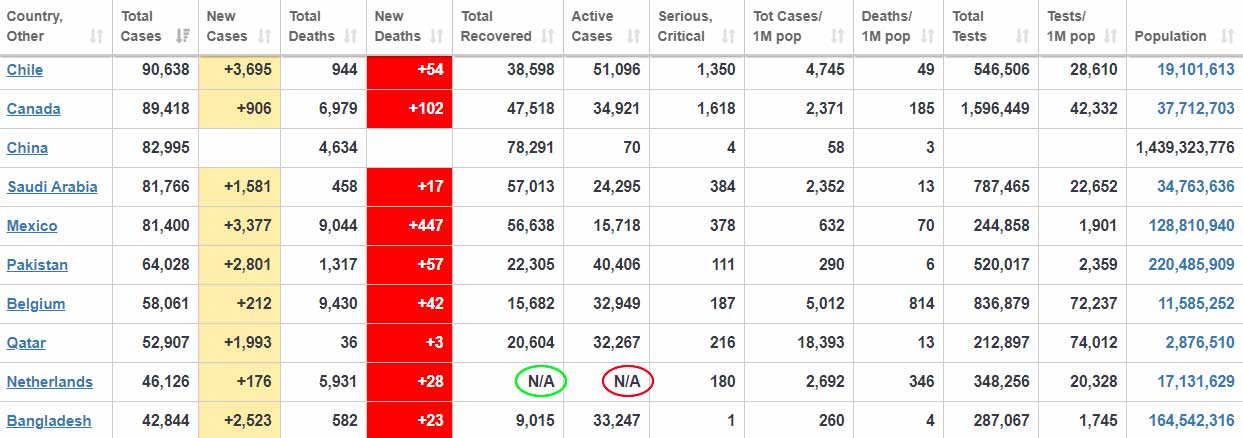The height and width of the screenshot is (438, 1243).
Task: Select Netherlands Active Cases N/A cell
Action: (627, 382)
